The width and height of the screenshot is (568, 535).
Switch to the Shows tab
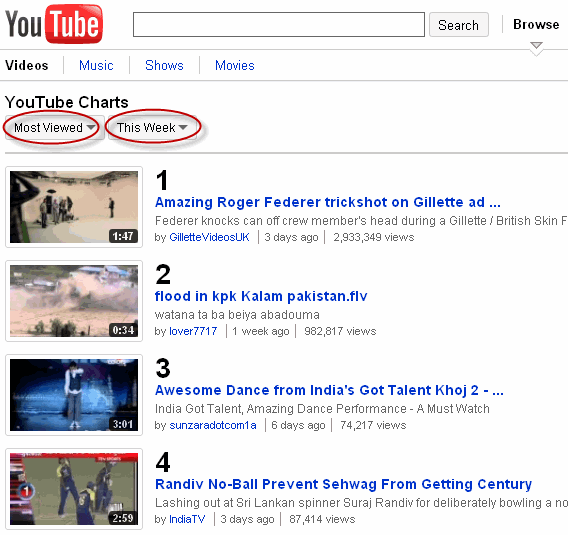(x=164, y=66)
